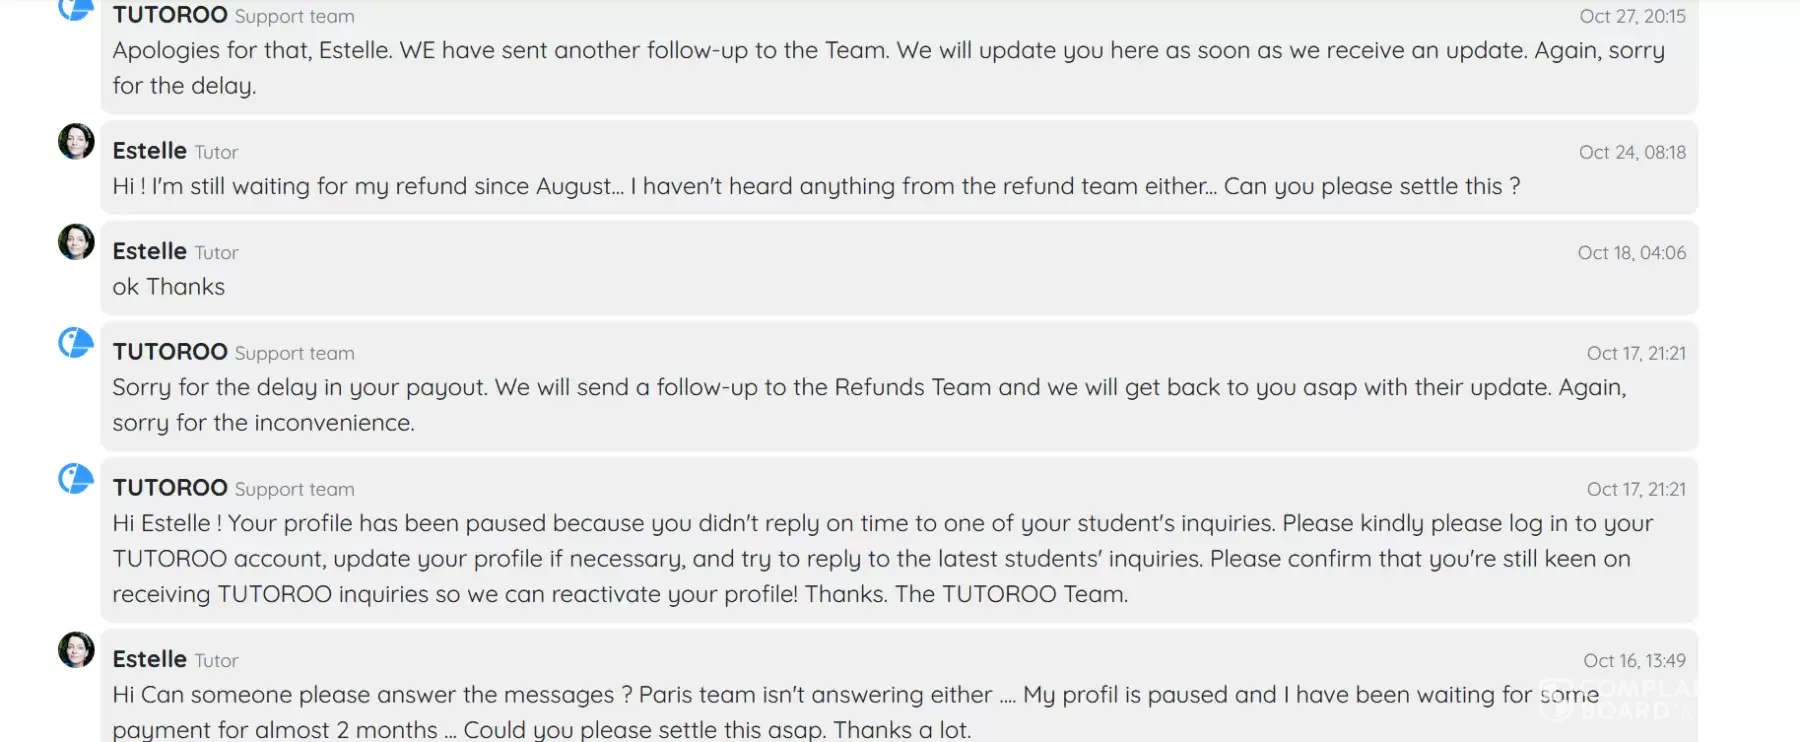The height and width of the screenshot is (742, 1800).
Task: Click the "Oct 16, 13:49" timestamp
Action: pyautogui.click(x=1634, y=661)
